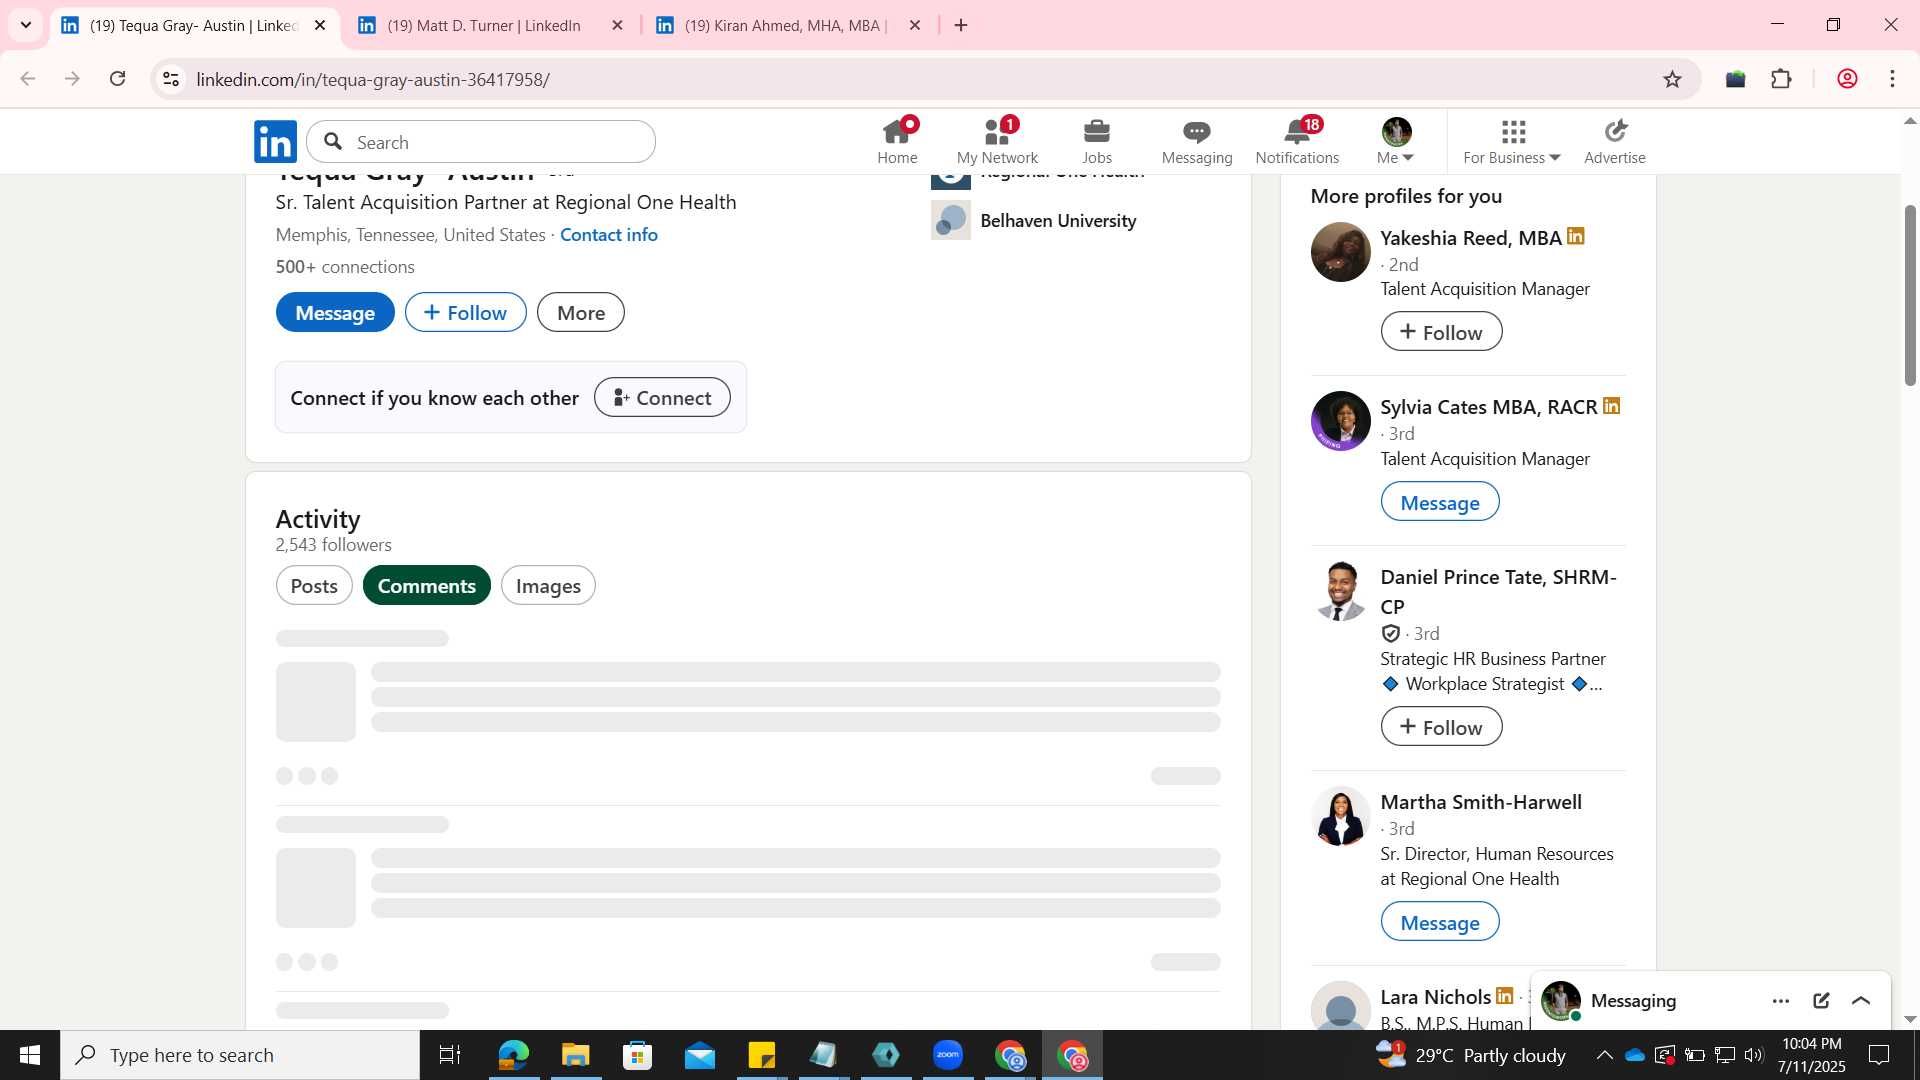Open Advertise icon
The image size is (1920, 1080).
(1614, 141)
